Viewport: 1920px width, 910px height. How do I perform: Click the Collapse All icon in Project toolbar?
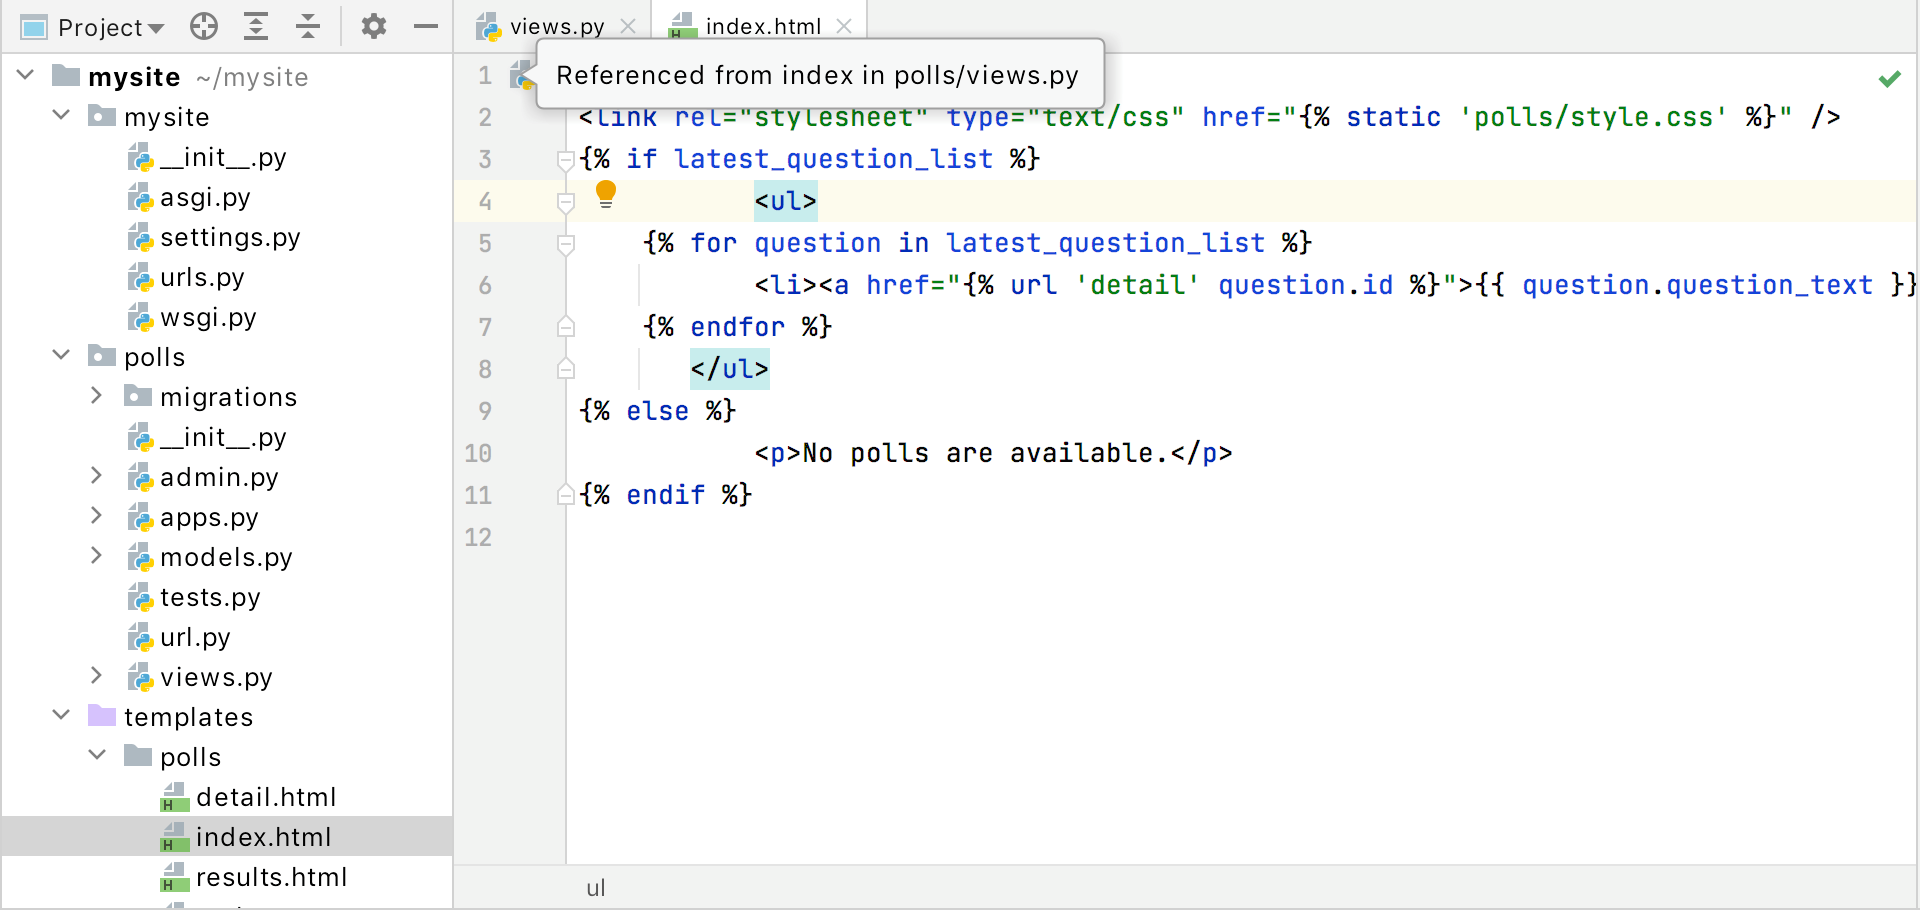point(308,26)
